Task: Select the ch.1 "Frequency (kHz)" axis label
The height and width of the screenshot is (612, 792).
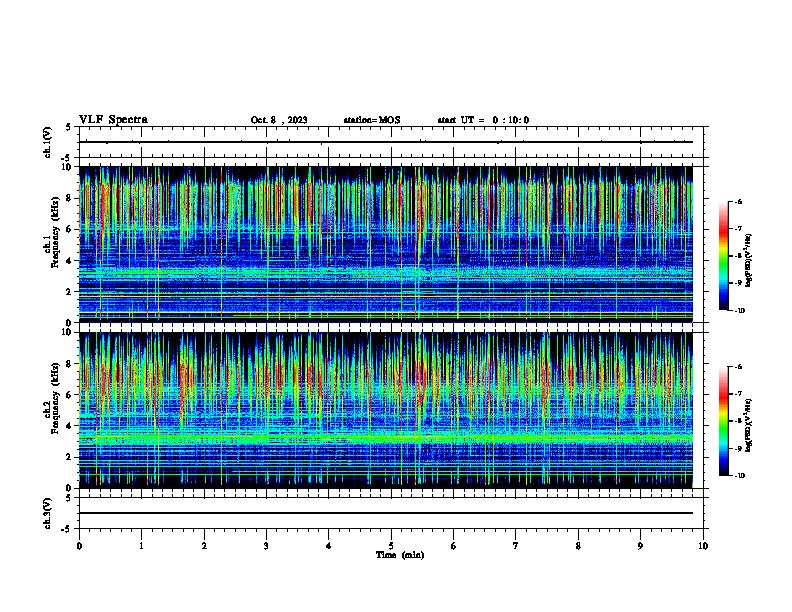Action: 54,232
